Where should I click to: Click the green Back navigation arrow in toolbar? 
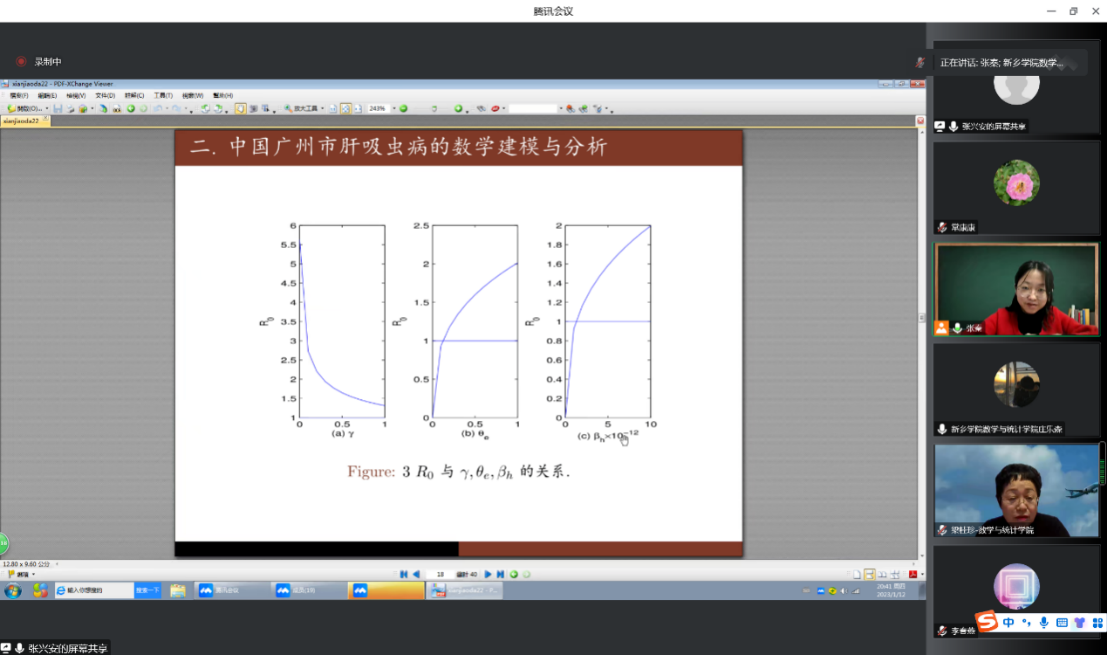131,109
